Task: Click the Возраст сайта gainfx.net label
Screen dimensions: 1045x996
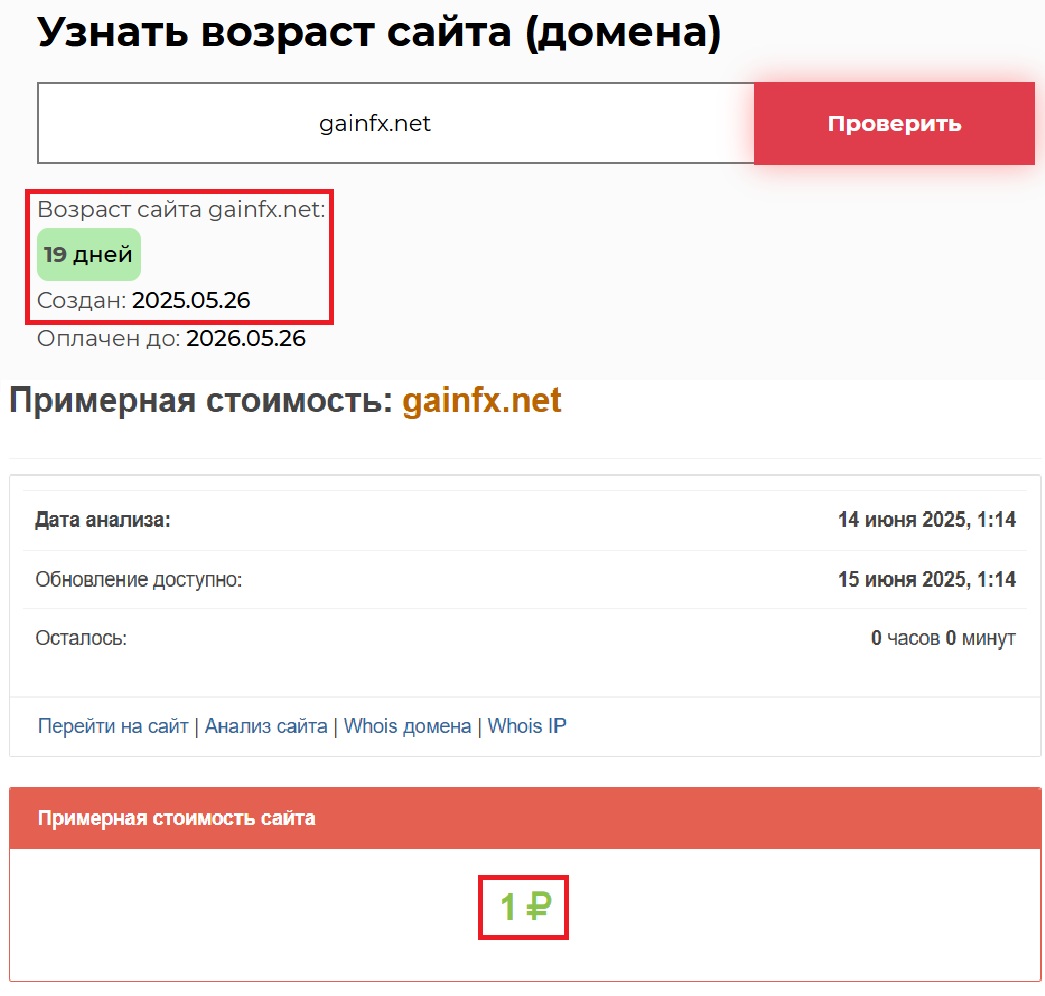Action: pyautogui.click(x=181, y=210)
